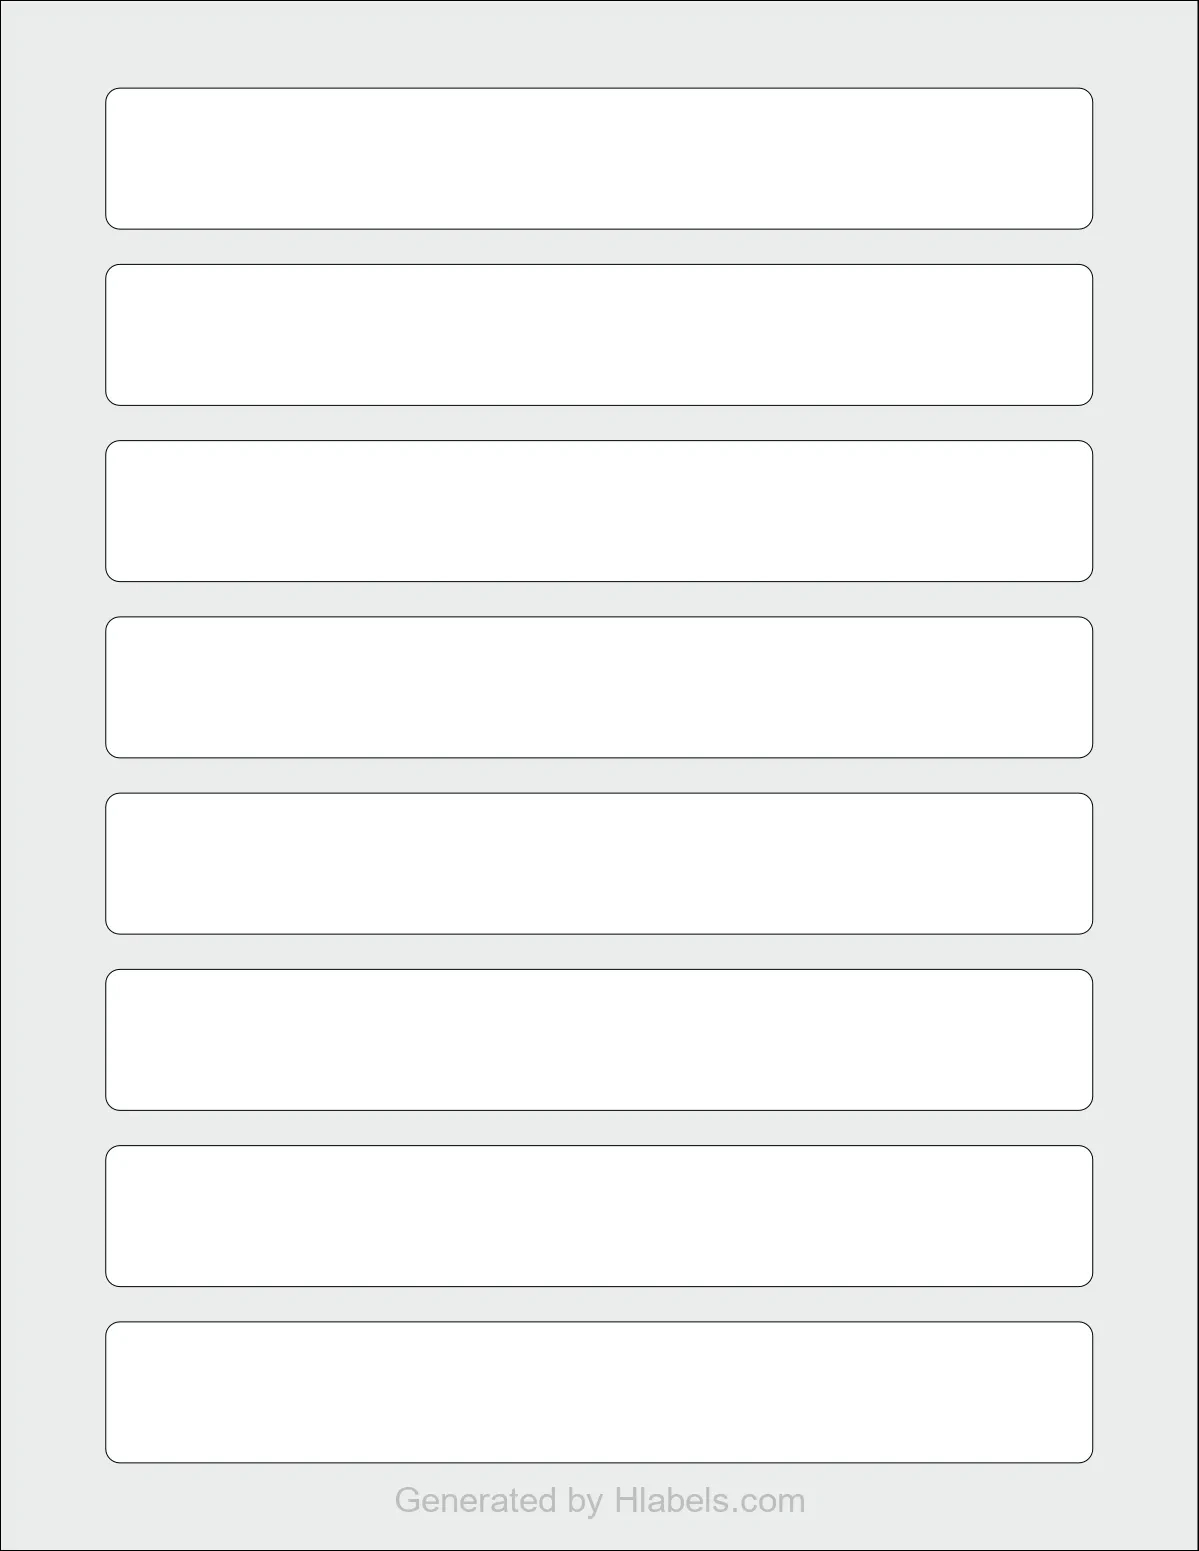Select the third label from the top

pyautogui.click(x=599, y=511)
